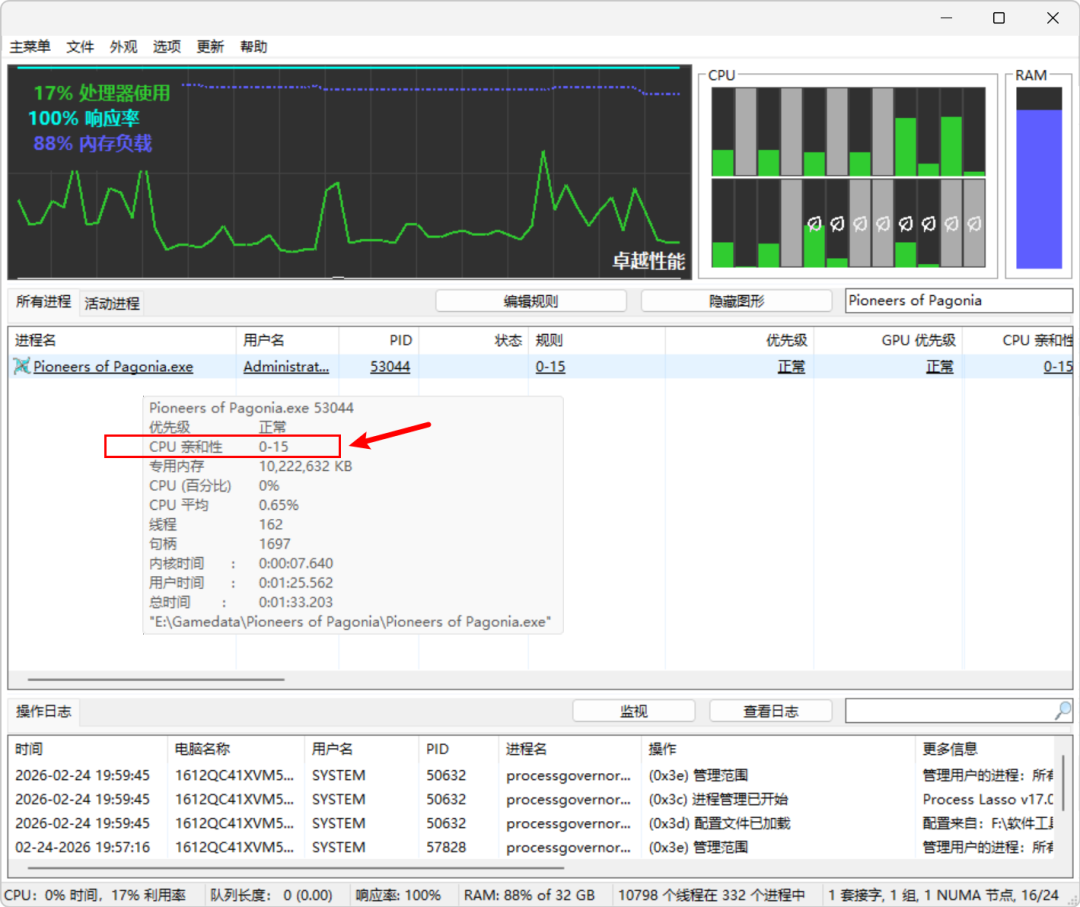Click the 正常 value under 优先级 column
The height and width of the screenshot is (907, 1080).
pos(791,366)
